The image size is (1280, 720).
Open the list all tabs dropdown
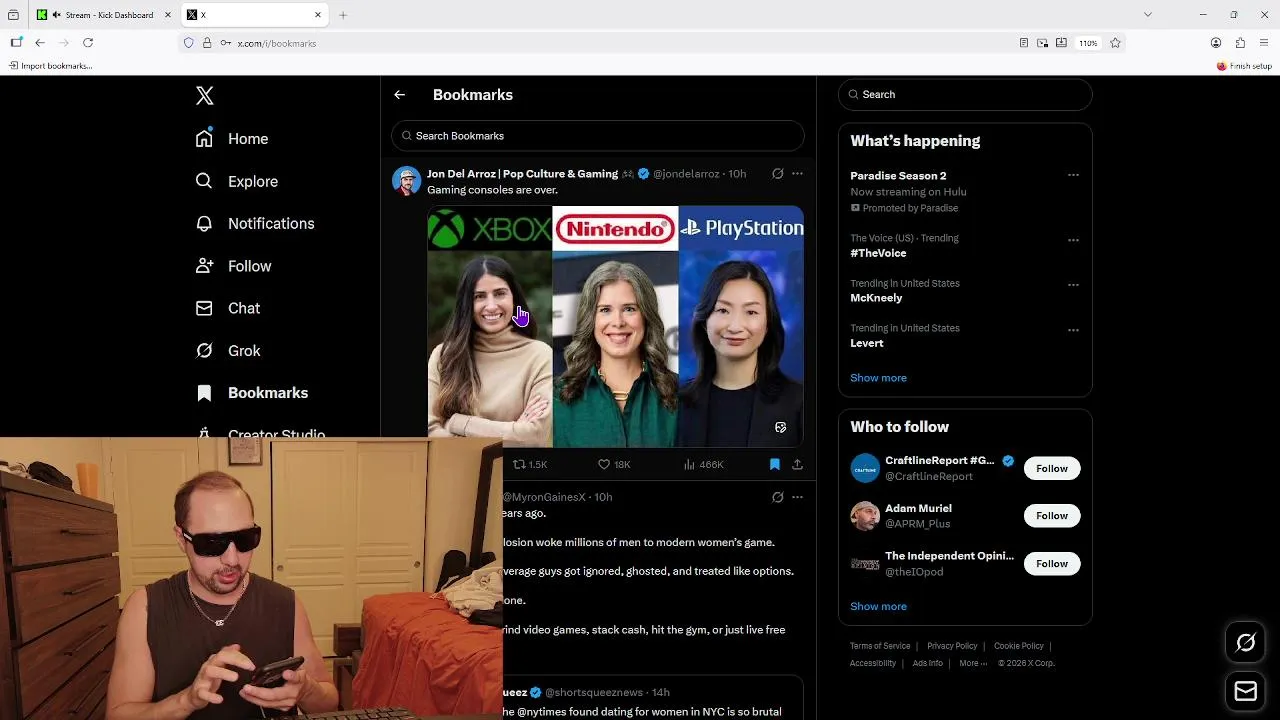pyautogui.click(x=1147, y=15)
